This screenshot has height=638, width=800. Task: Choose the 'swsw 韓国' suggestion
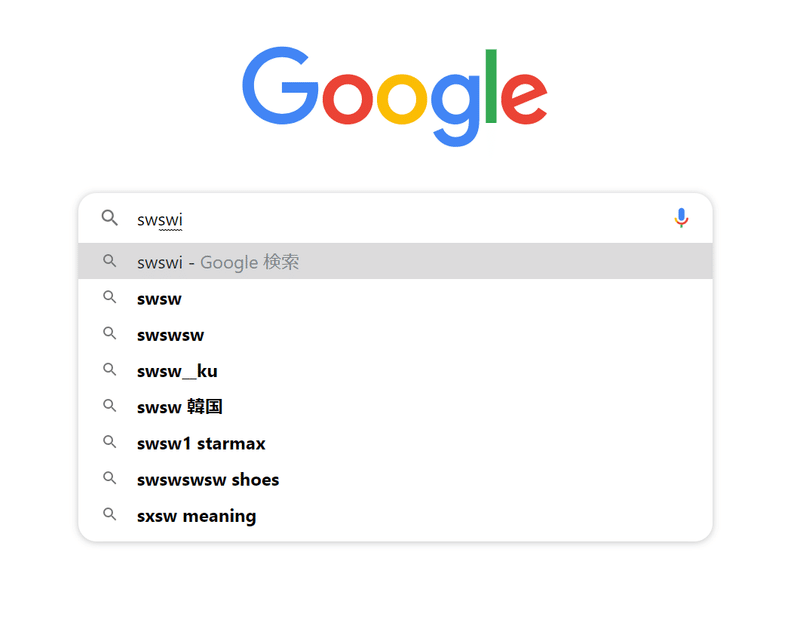pos(395,406)
